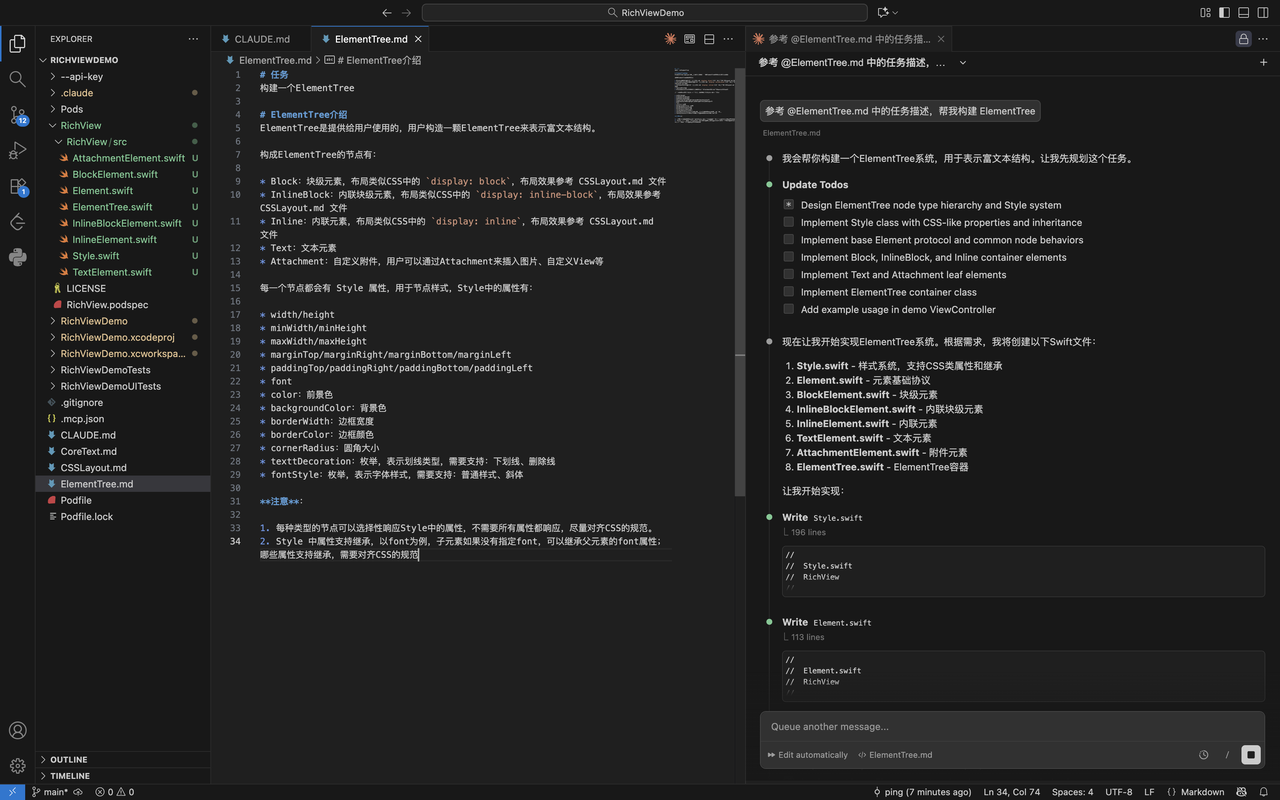Select the ElementTree.md editor tab
This screenshot has width=1280, height=800.
point(371,39)
